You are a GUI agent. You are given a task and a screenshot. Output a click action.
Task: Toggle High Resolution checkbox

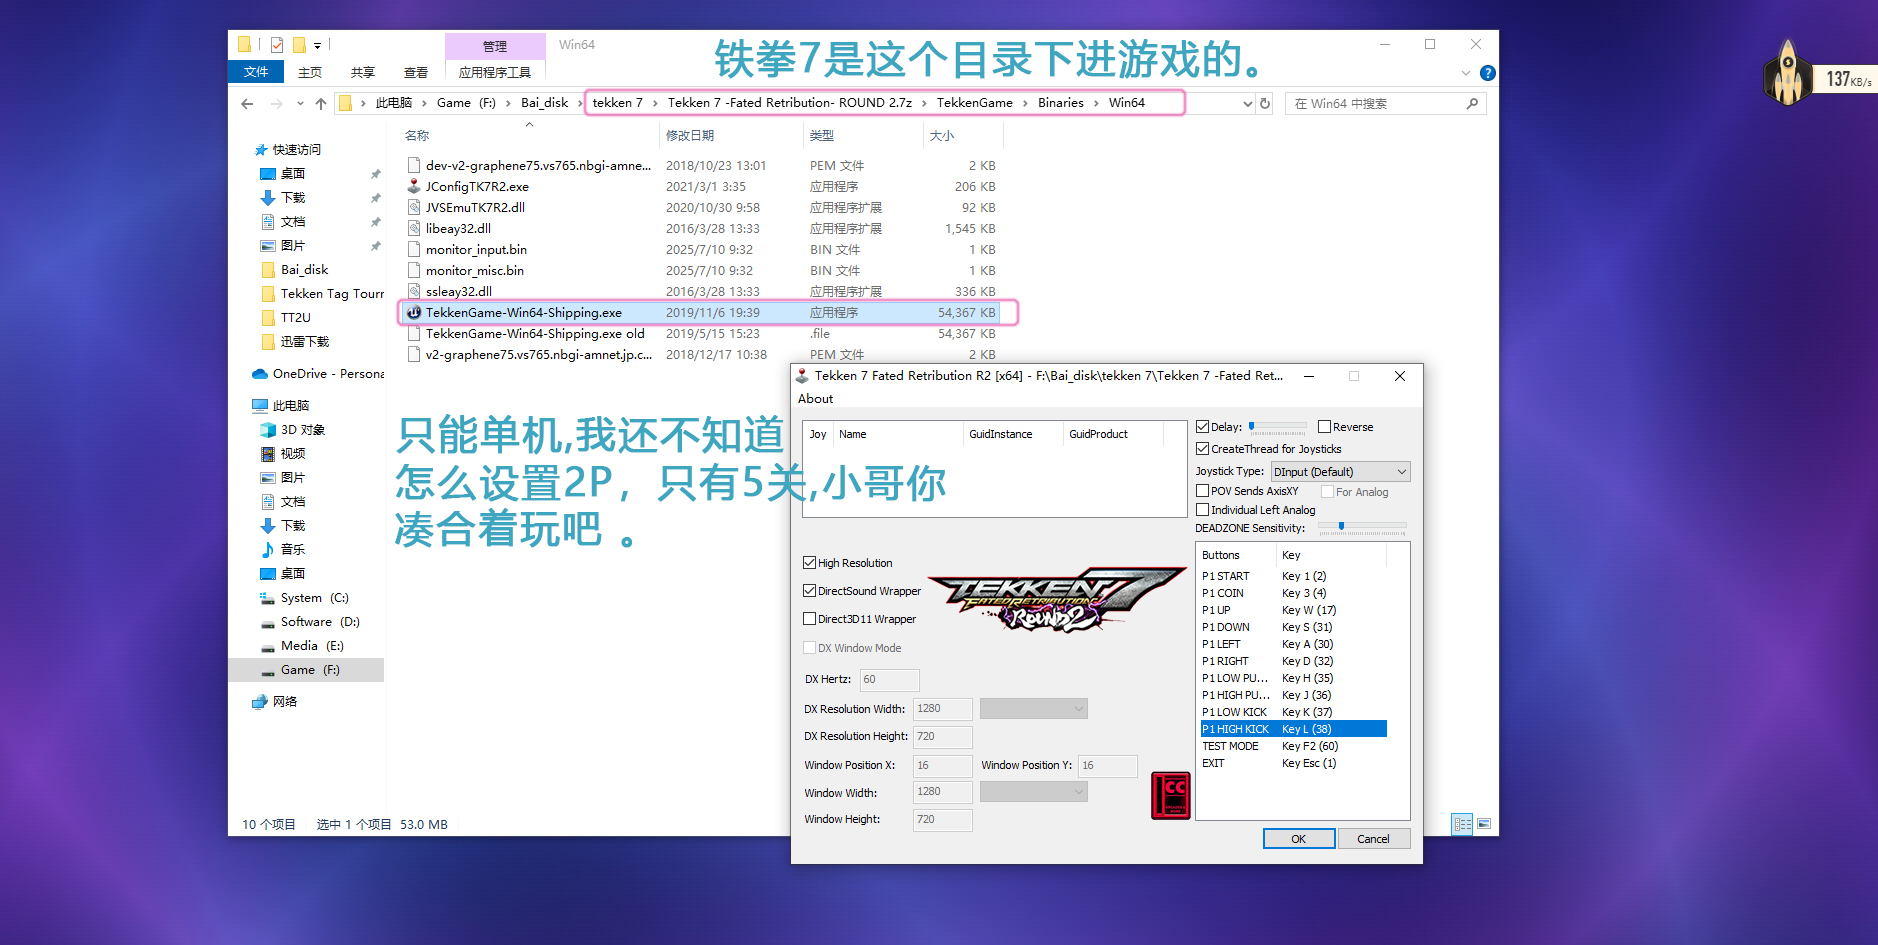(x=810, y=563)
